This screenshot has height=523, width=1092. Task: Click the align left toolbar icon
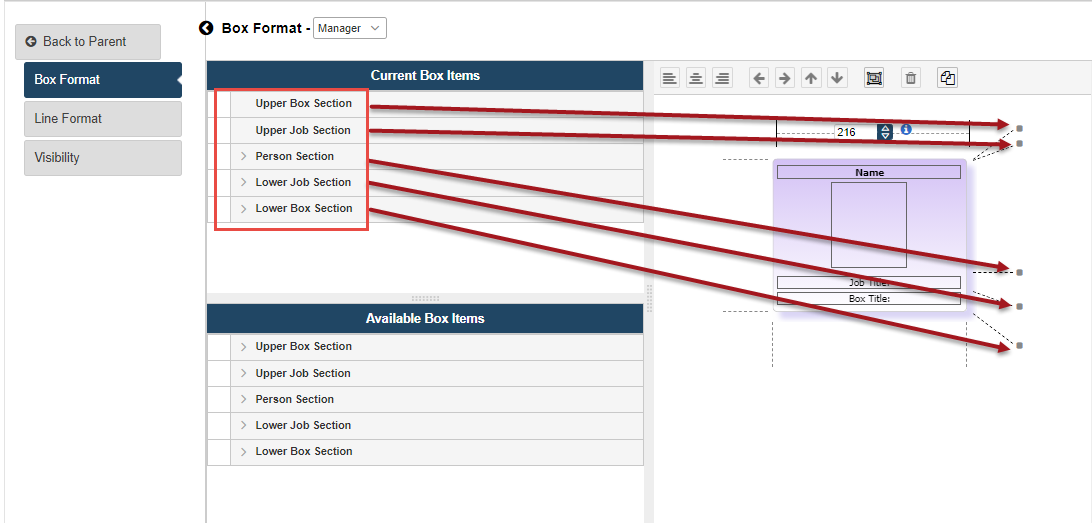(669, 78)
